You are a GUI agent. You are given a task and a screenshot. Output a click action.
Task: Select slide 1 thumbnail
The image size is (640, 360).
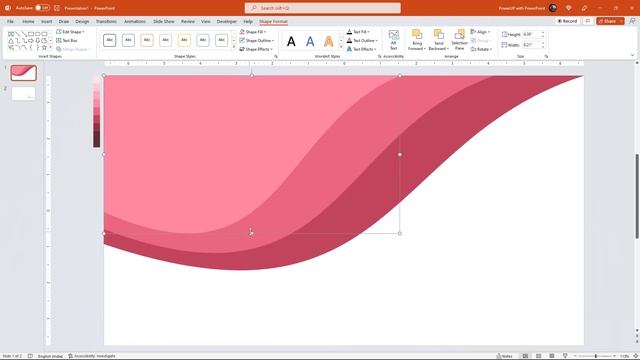24,73
